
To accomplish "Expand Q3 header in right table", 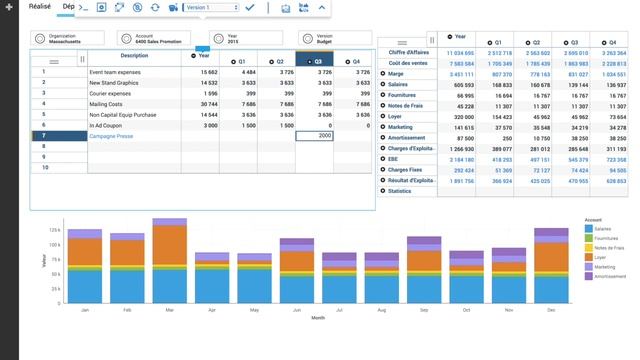I will [x=566, y=42].
